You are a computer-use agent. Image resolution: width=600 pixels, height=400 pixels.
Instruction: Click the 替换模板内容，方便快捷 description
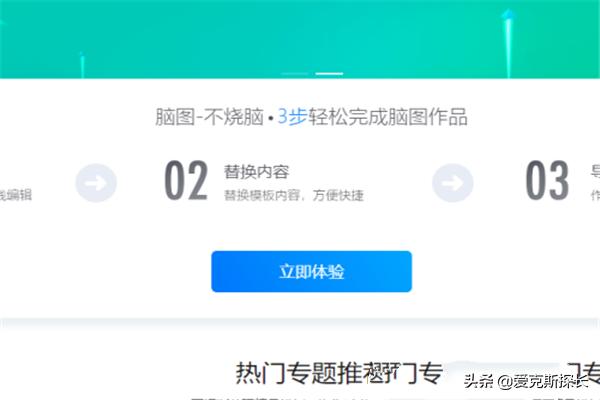293,195
